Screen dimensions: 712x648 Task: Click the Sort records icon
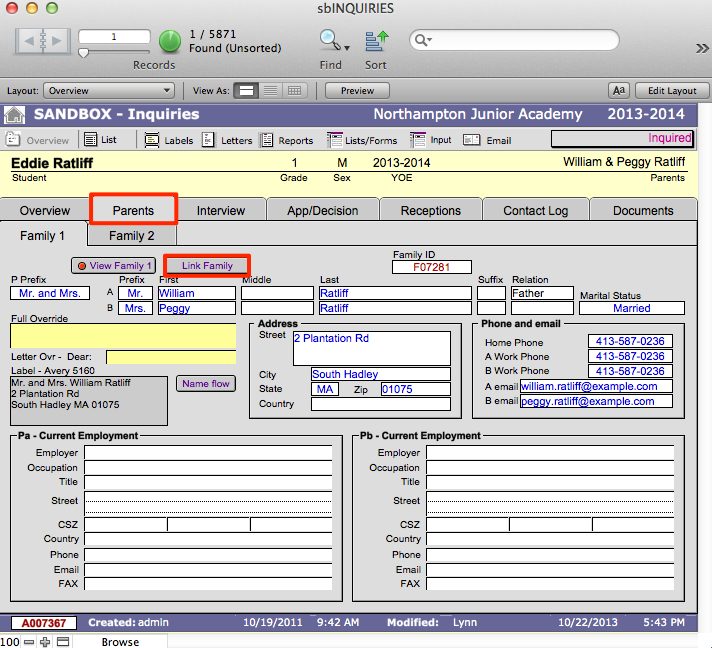click(376, 41)
